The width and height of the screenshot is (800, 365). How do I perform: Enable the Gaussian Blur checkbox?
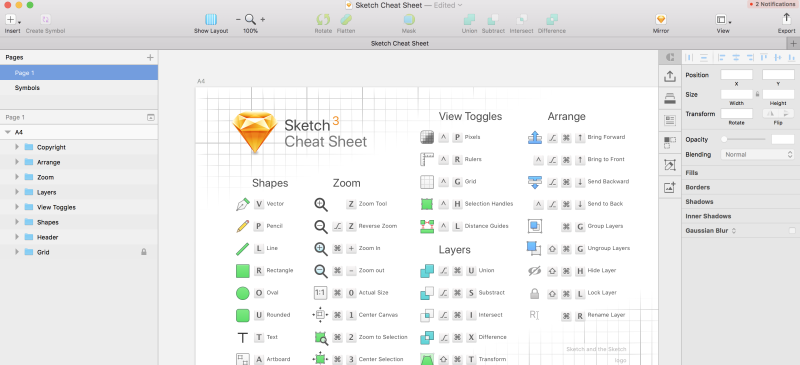point(792,231)
